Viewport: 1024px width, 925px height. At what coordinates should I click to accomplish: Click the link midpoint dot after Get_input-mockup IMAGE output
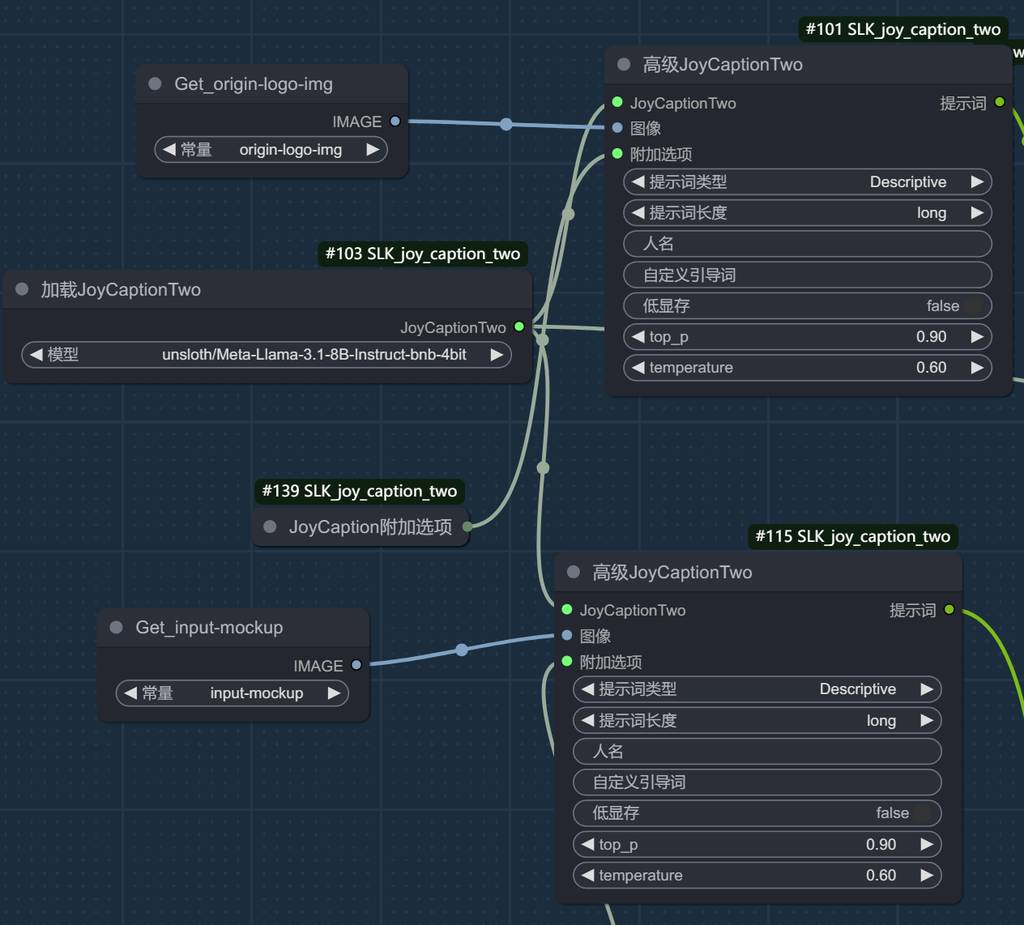coord(462,650)
